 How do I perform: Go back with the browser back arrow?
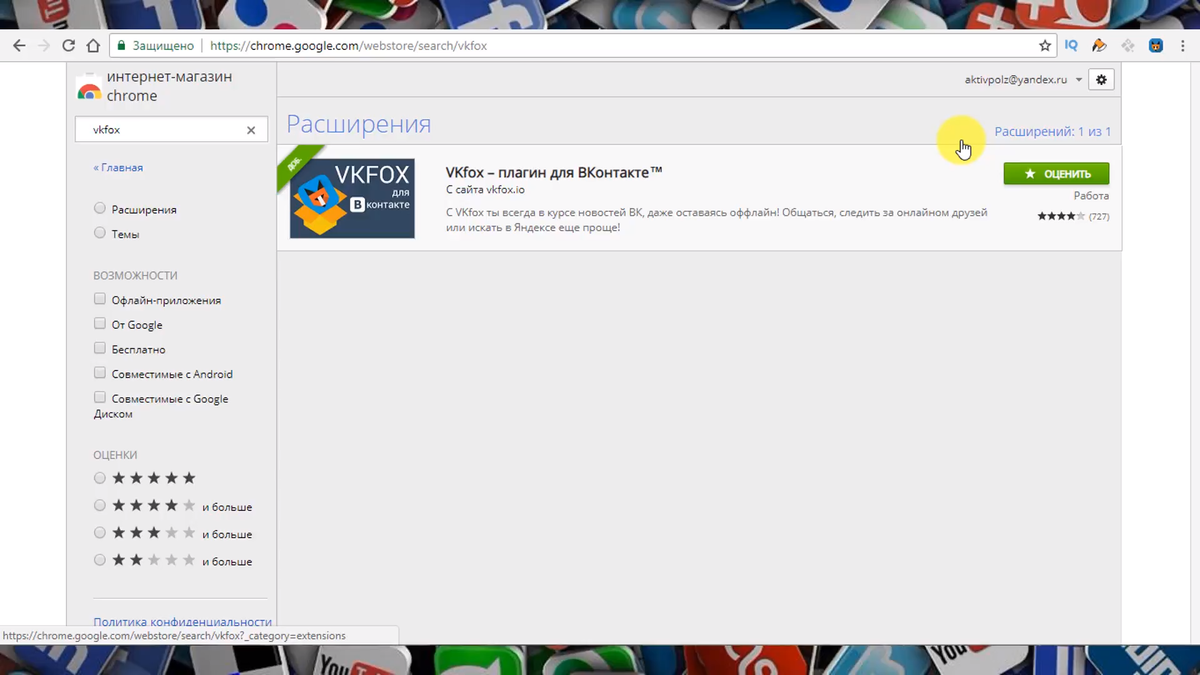point(18,46)
